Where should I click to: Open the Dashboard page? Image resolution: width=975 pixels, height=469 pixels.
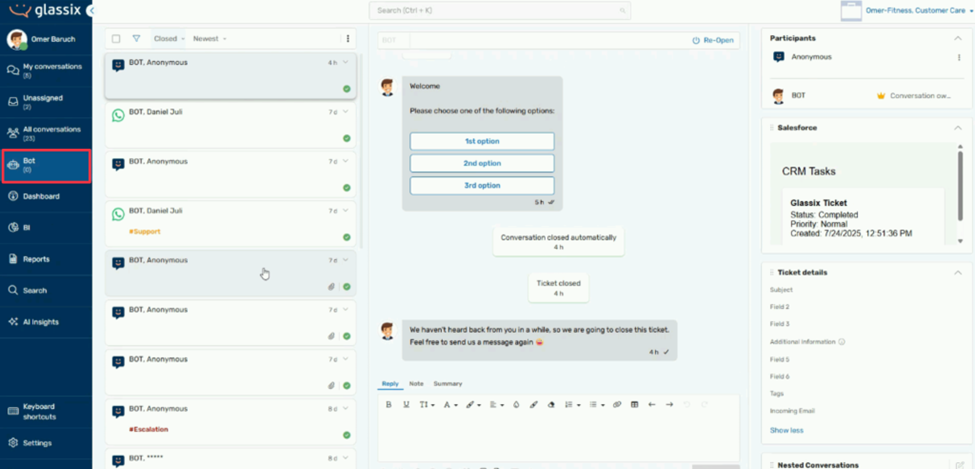45,197
